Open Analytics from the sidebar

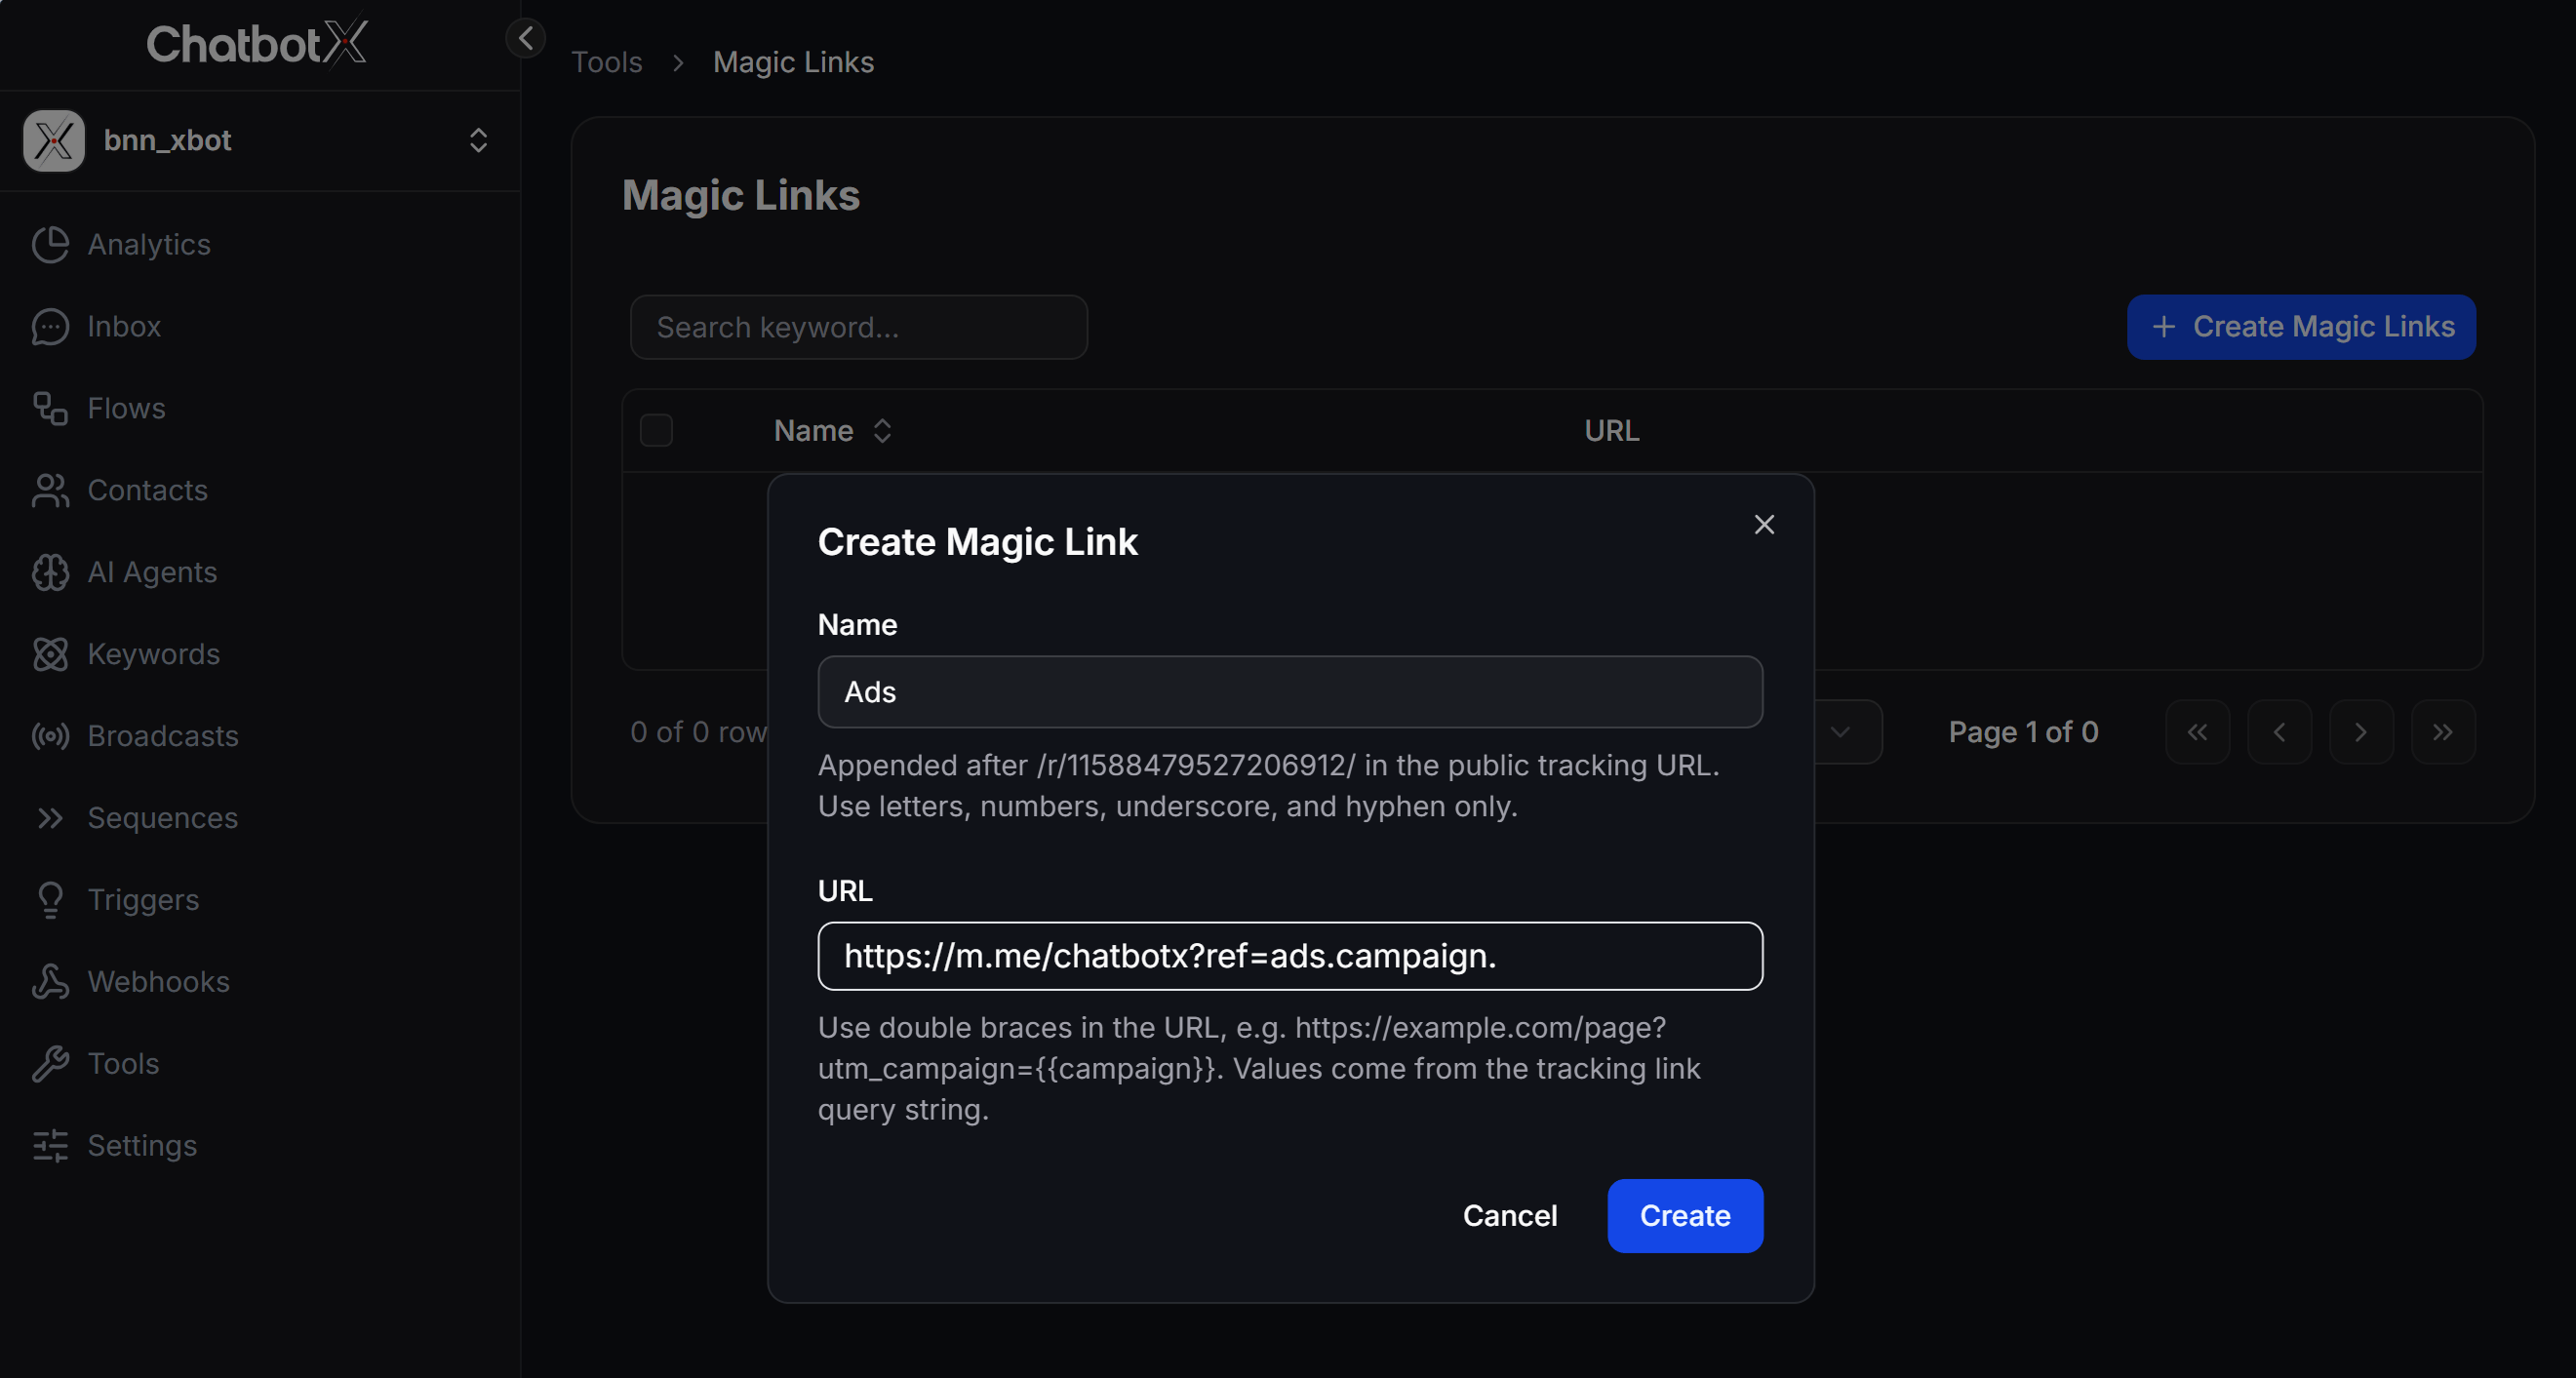[149, 245]
